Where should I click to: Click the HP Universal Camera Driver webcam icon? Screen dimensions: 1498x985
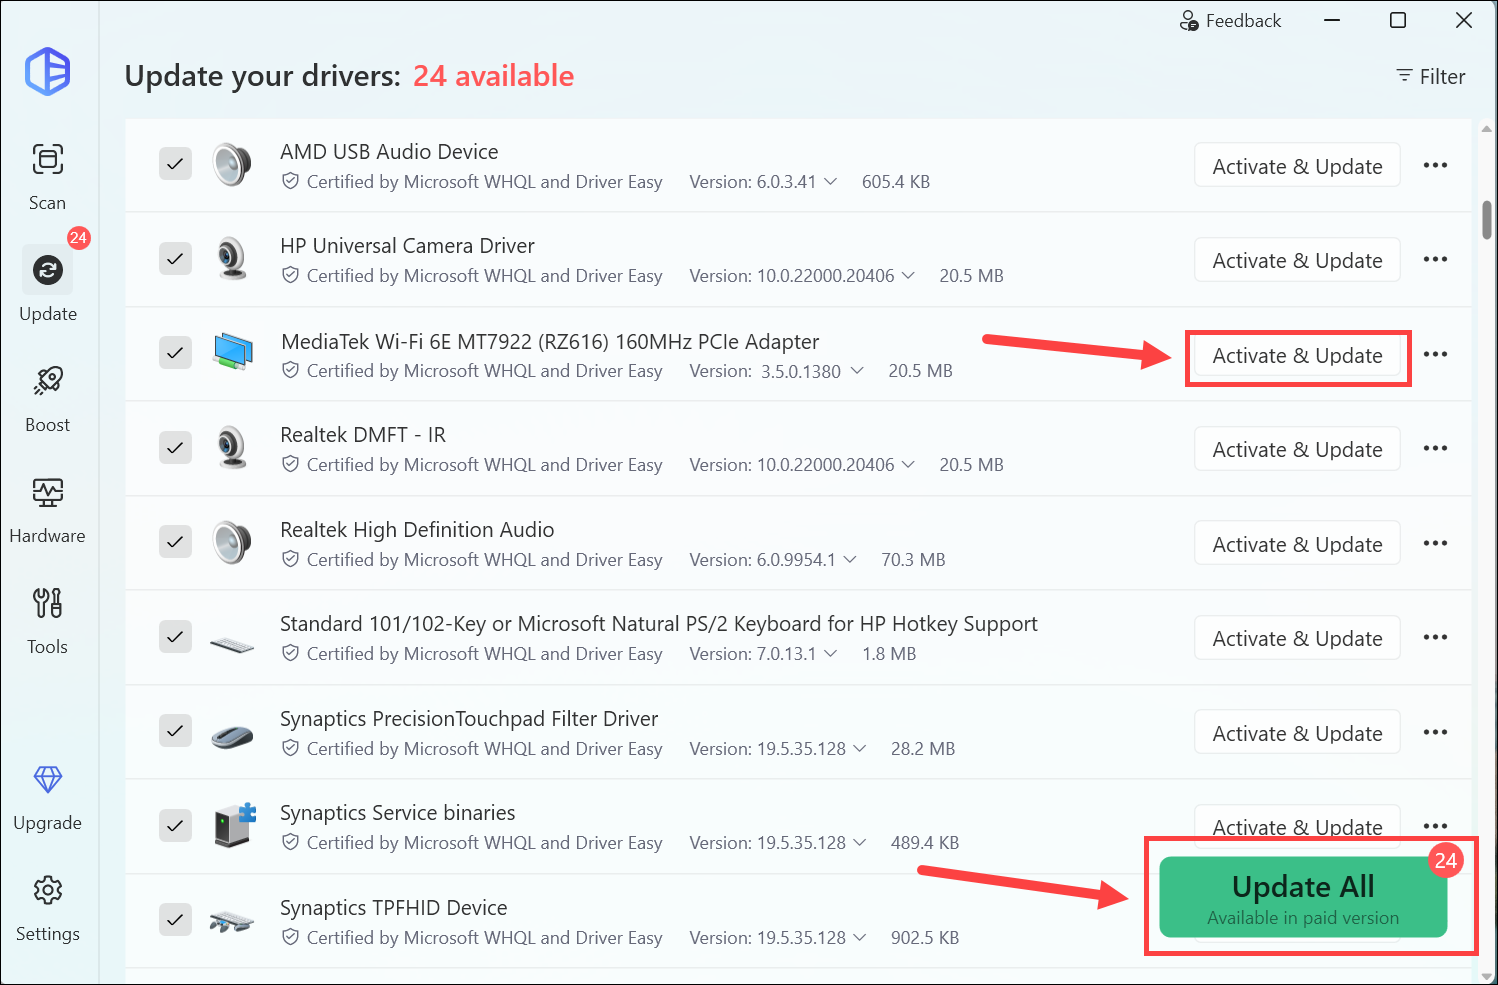click(232, 259)
